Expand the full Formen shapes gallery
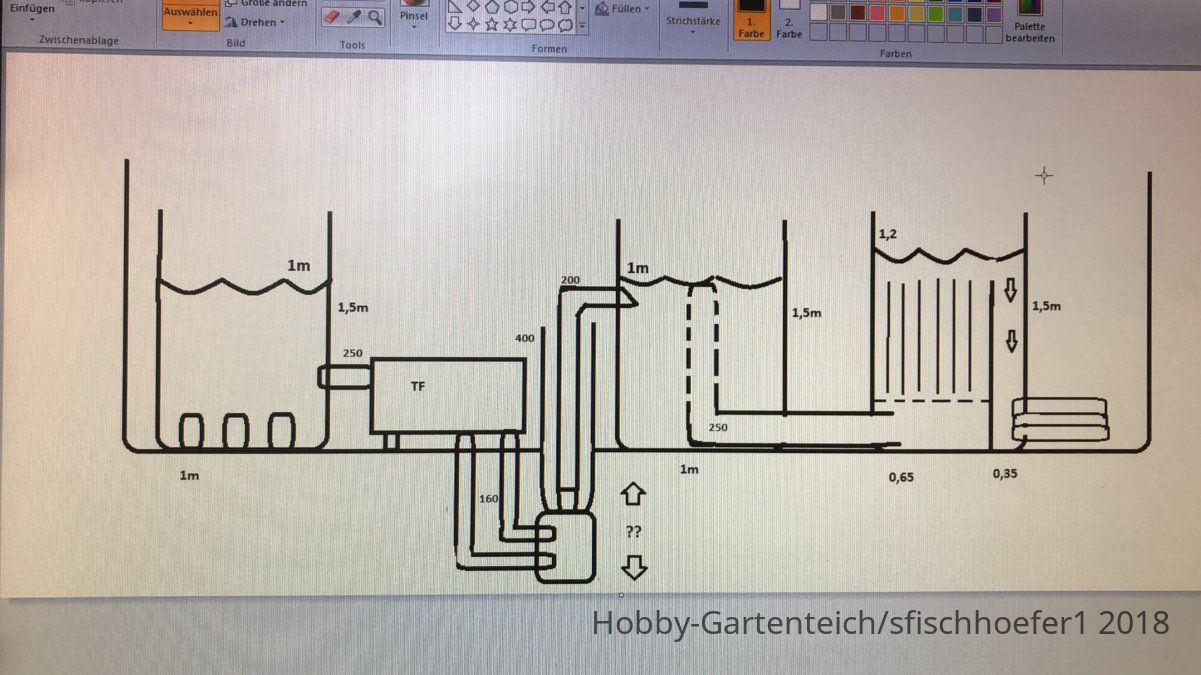The height and width of the screenshot is (675, 1201). pyautogui.click(x=582, y=24)
